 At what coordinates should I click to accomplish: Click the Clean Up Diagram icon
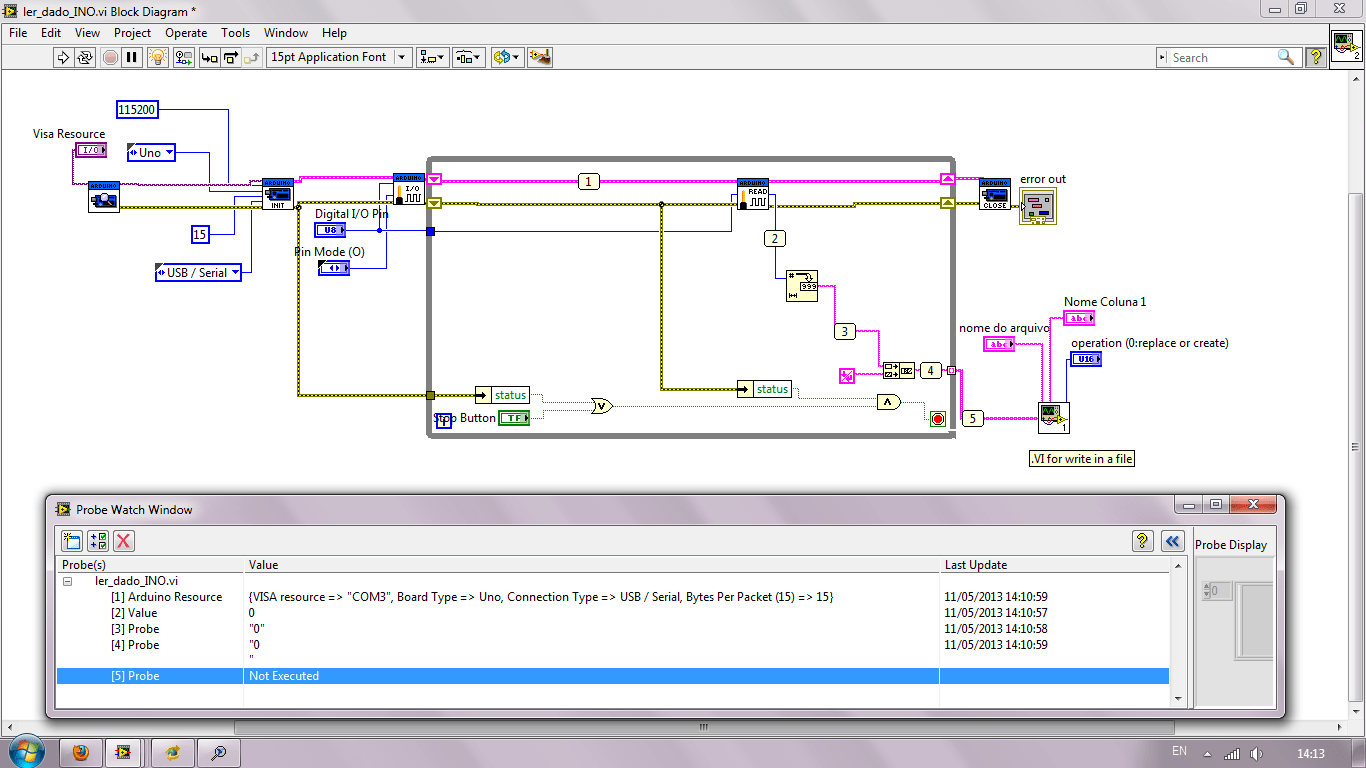[541, 57]
